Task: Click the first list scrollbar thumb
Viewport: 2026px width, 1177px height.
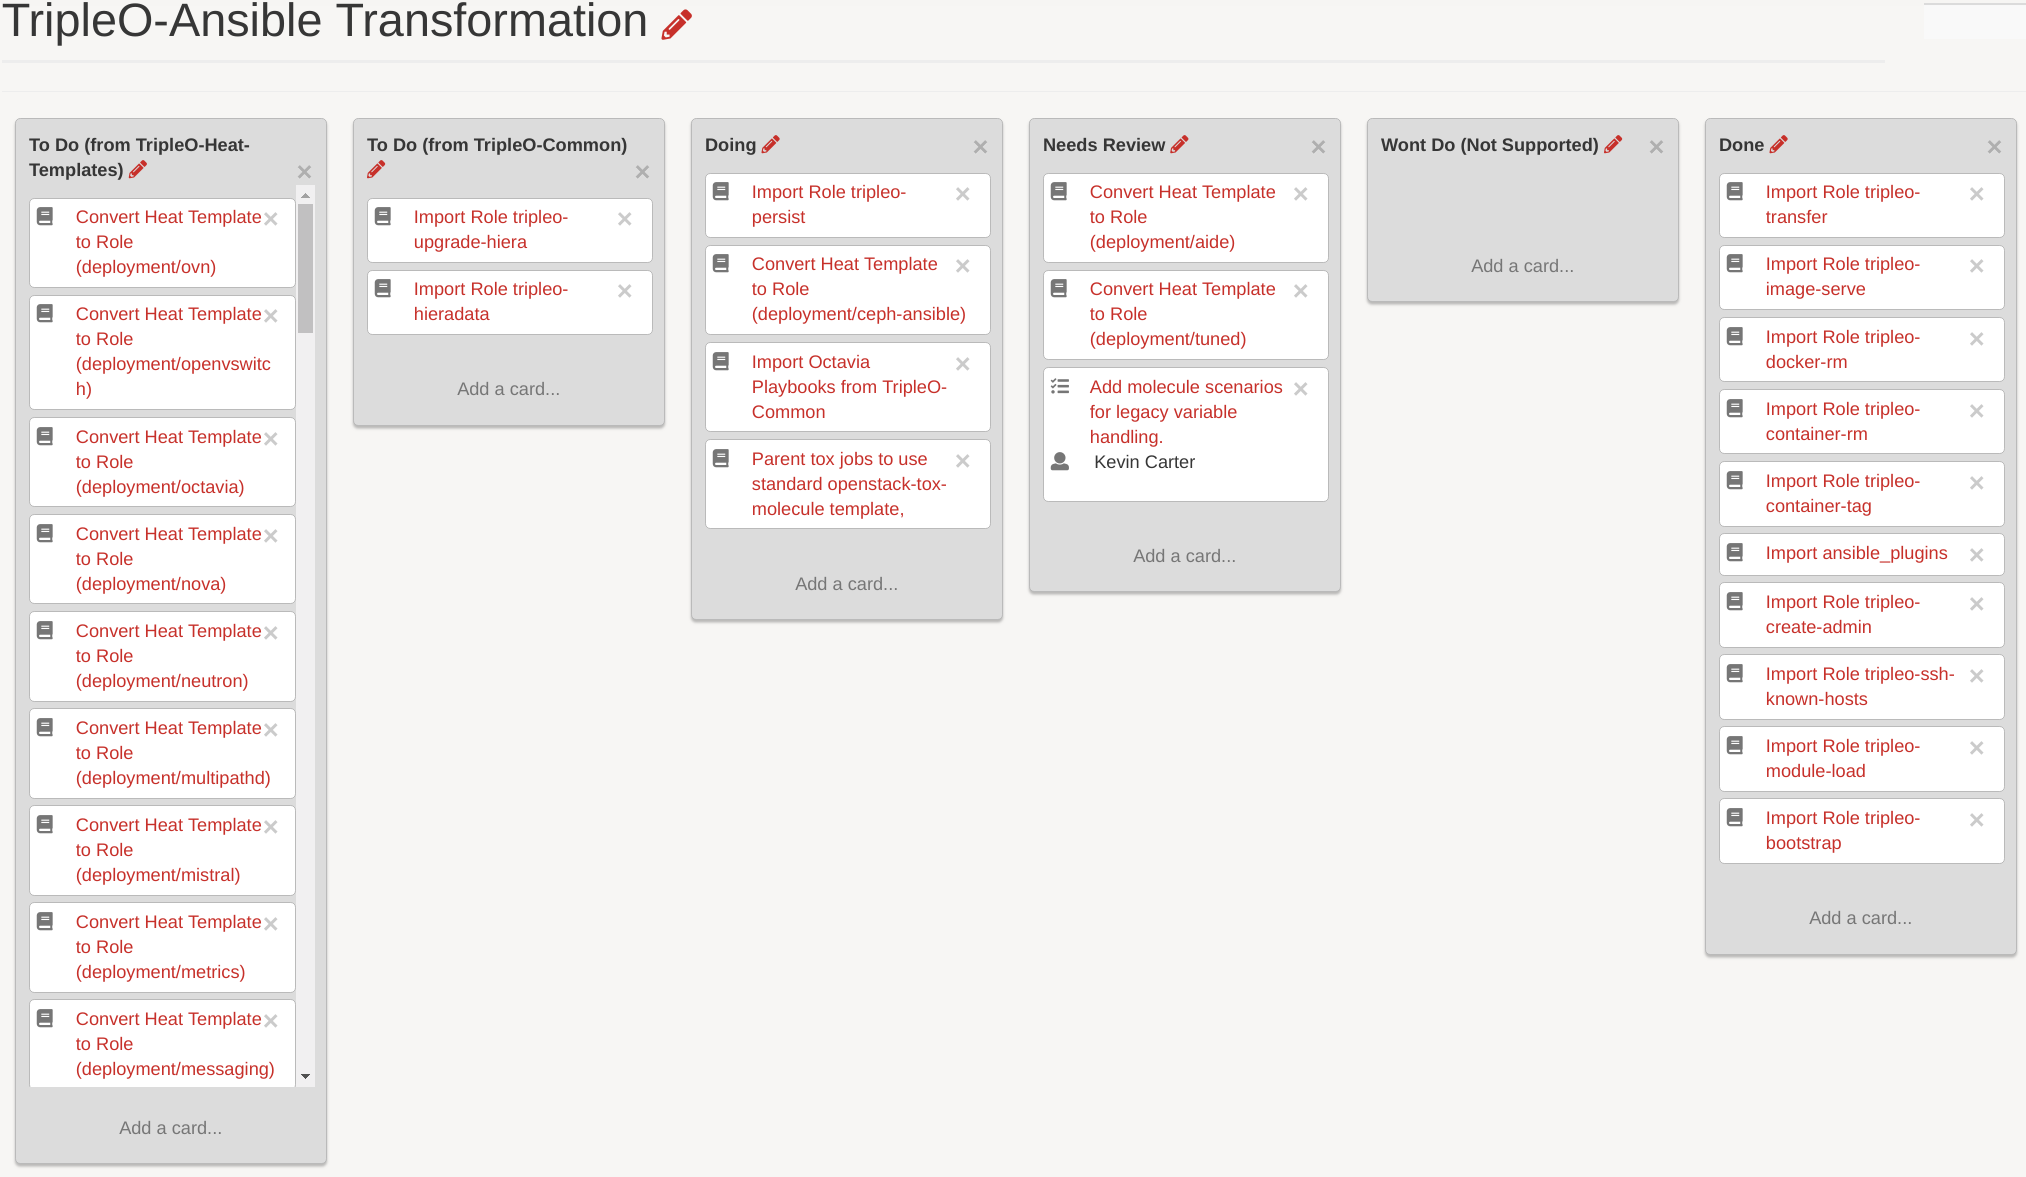Action: pos(306,268)
